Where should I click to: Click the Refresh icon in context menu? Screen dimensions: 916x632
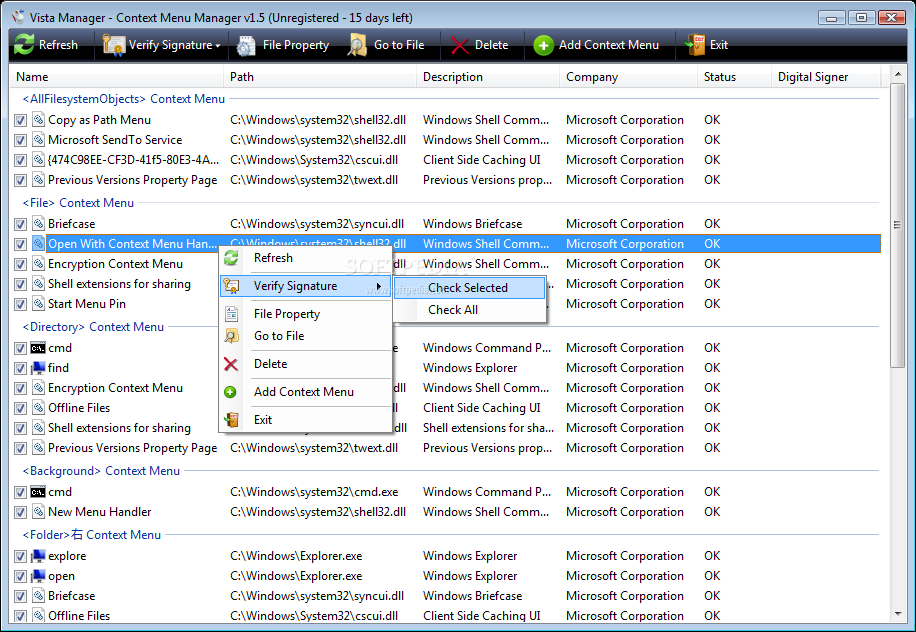coord(231,258)
